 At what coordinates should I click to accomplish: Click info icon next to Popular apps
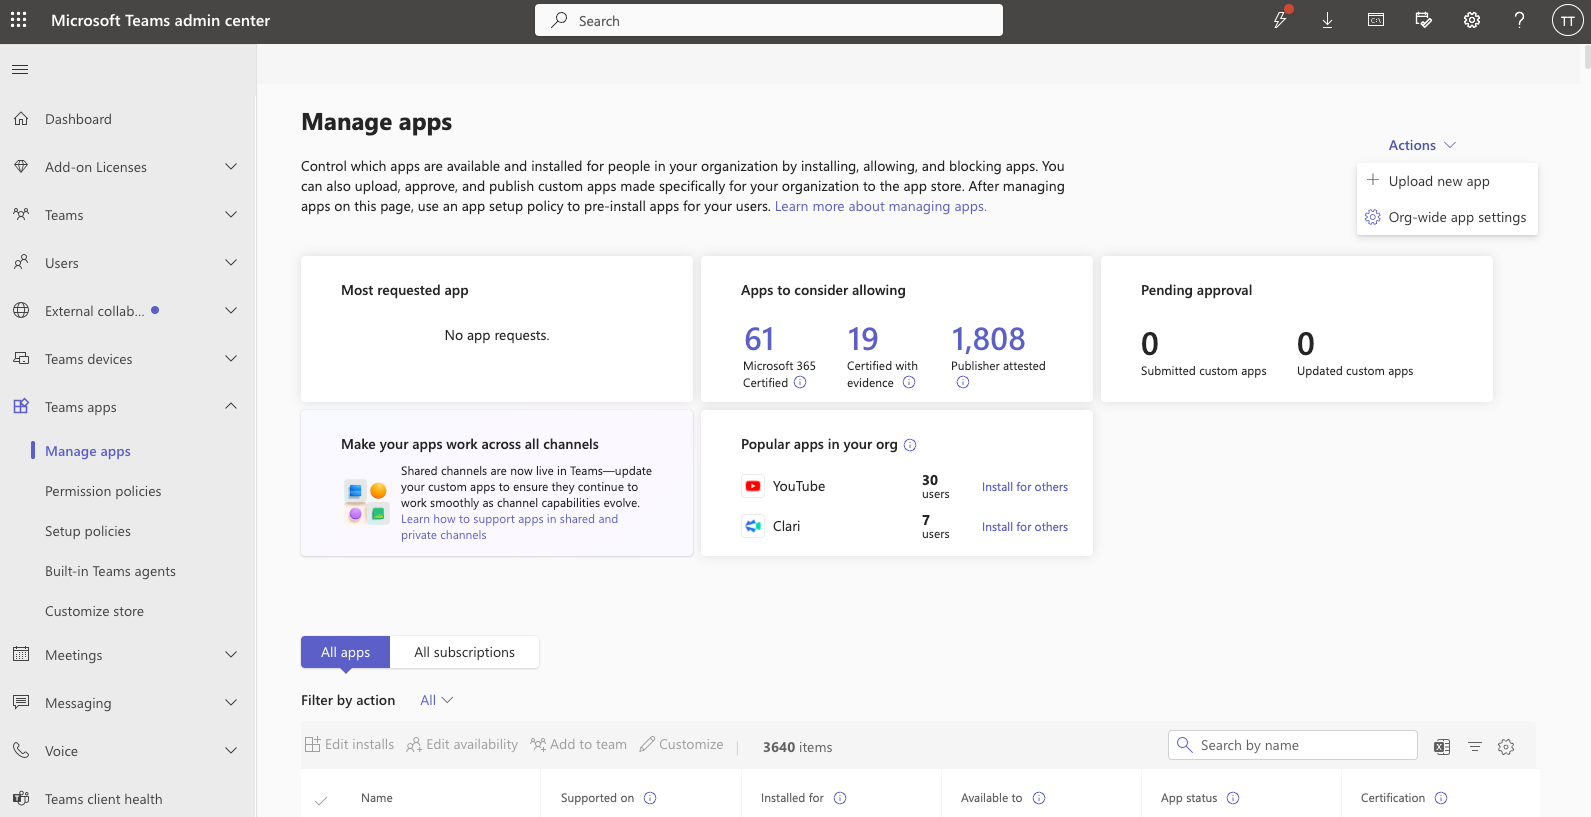pos(910,445)
